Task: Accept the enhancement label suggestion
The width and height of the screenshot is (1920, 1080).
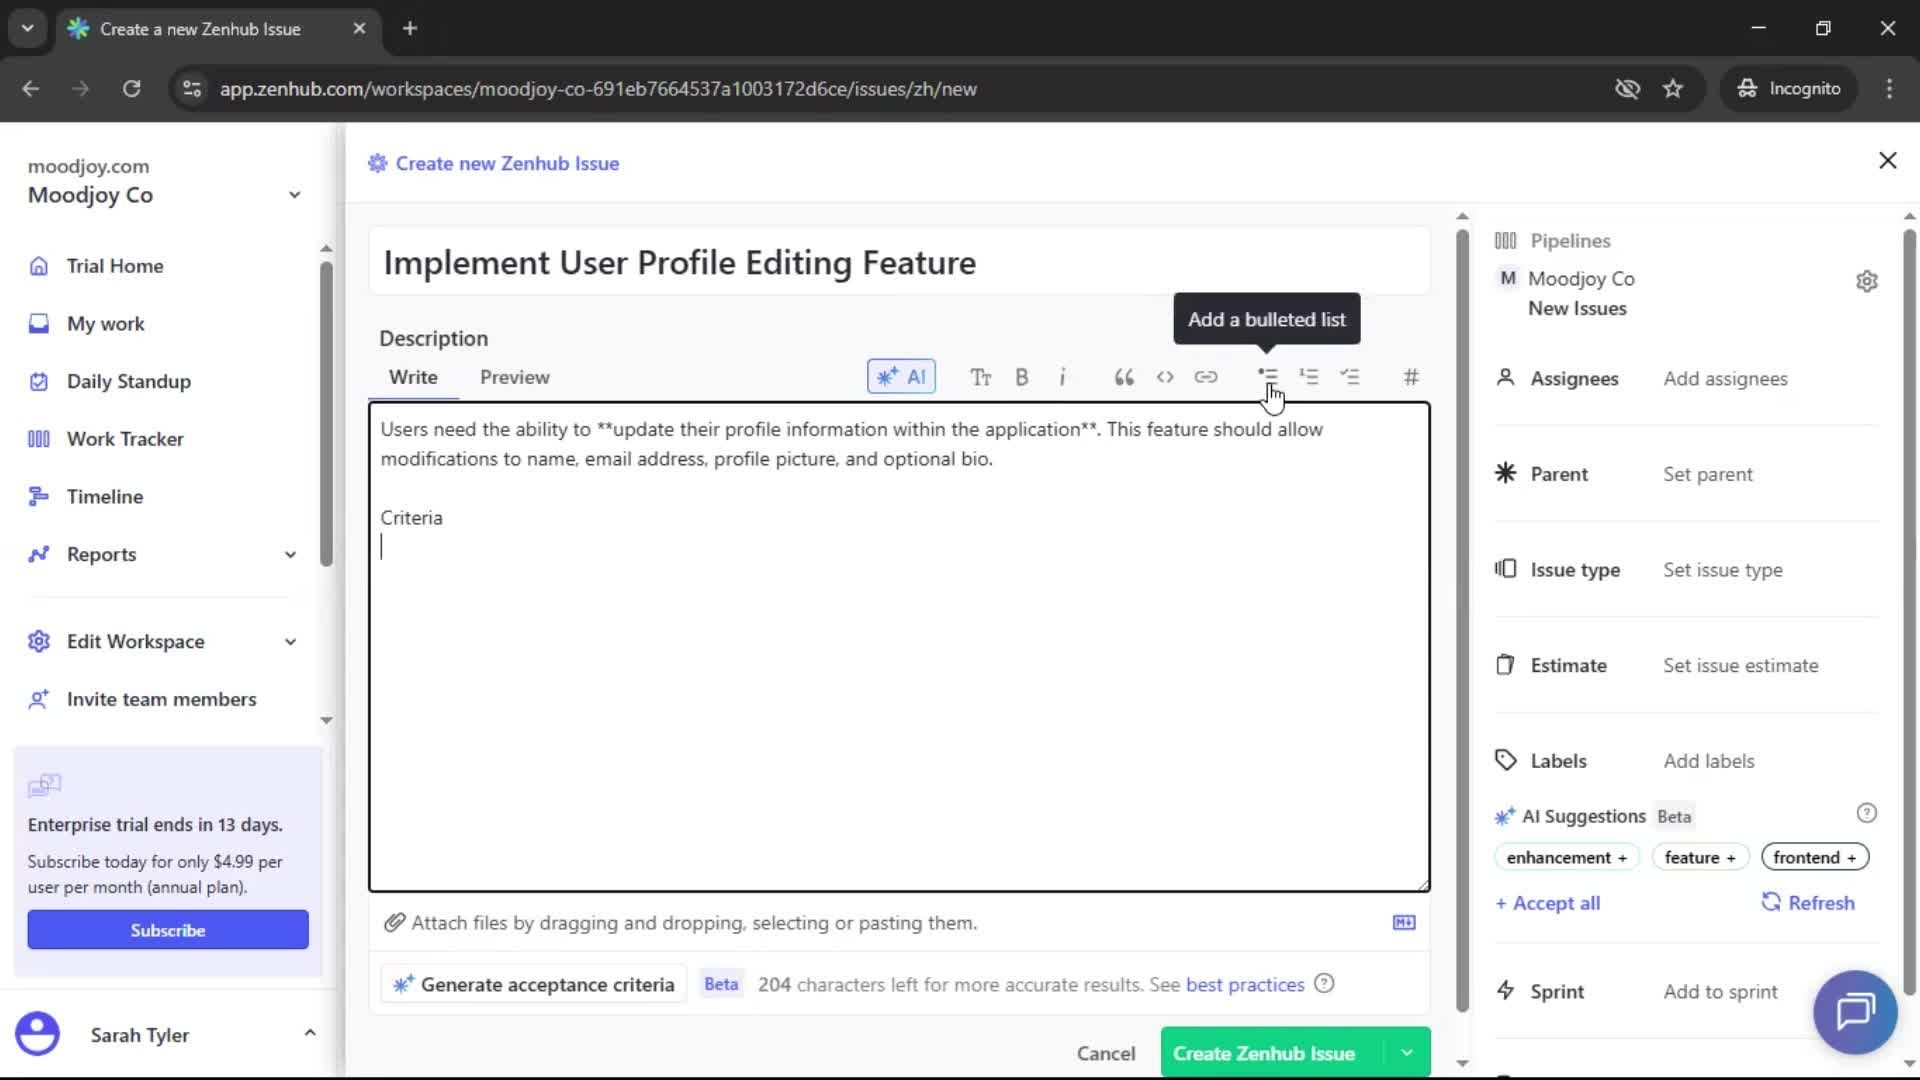Action: (x=1565, y=857)
